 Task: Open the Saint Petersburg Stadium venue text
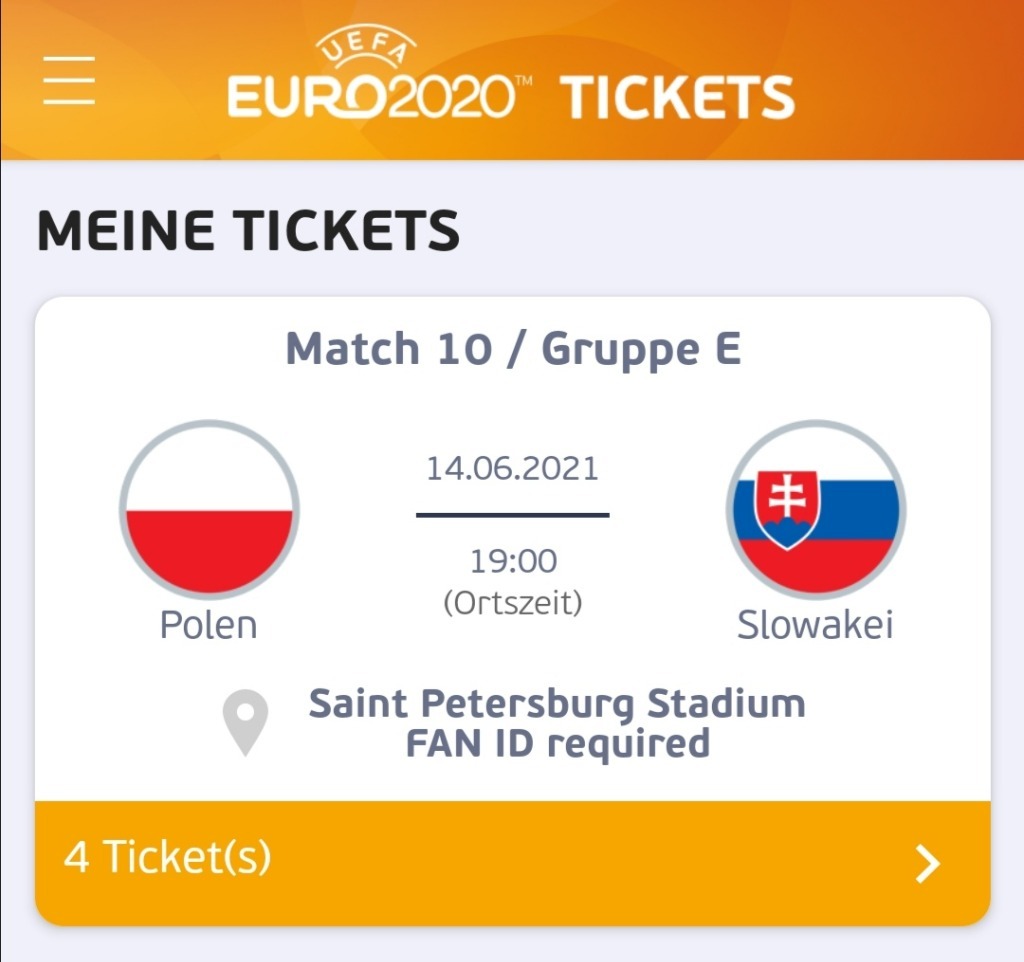pos(557,704)
